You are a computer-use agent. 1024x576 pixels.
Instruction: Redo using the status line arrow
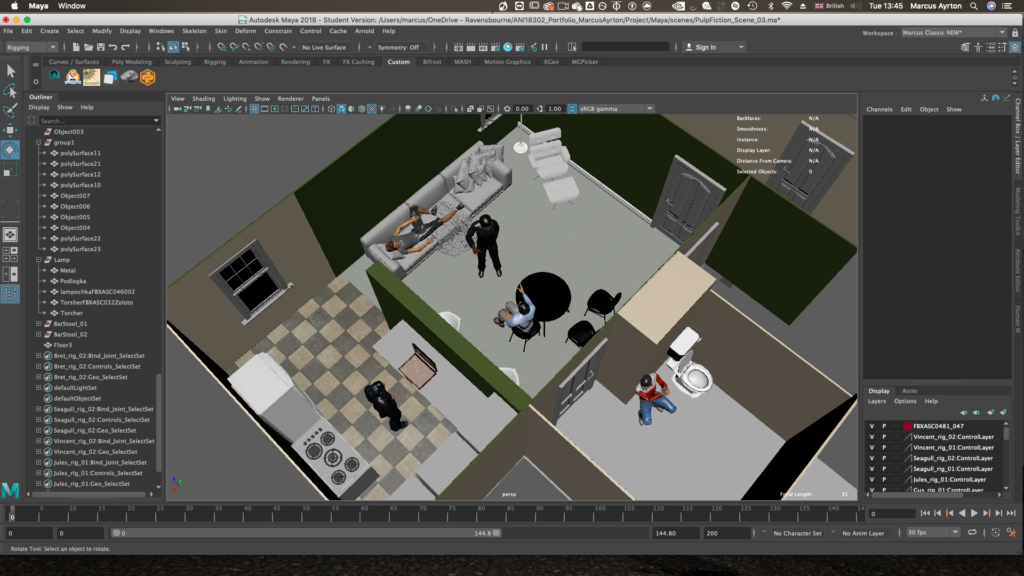tap(125, 47)
